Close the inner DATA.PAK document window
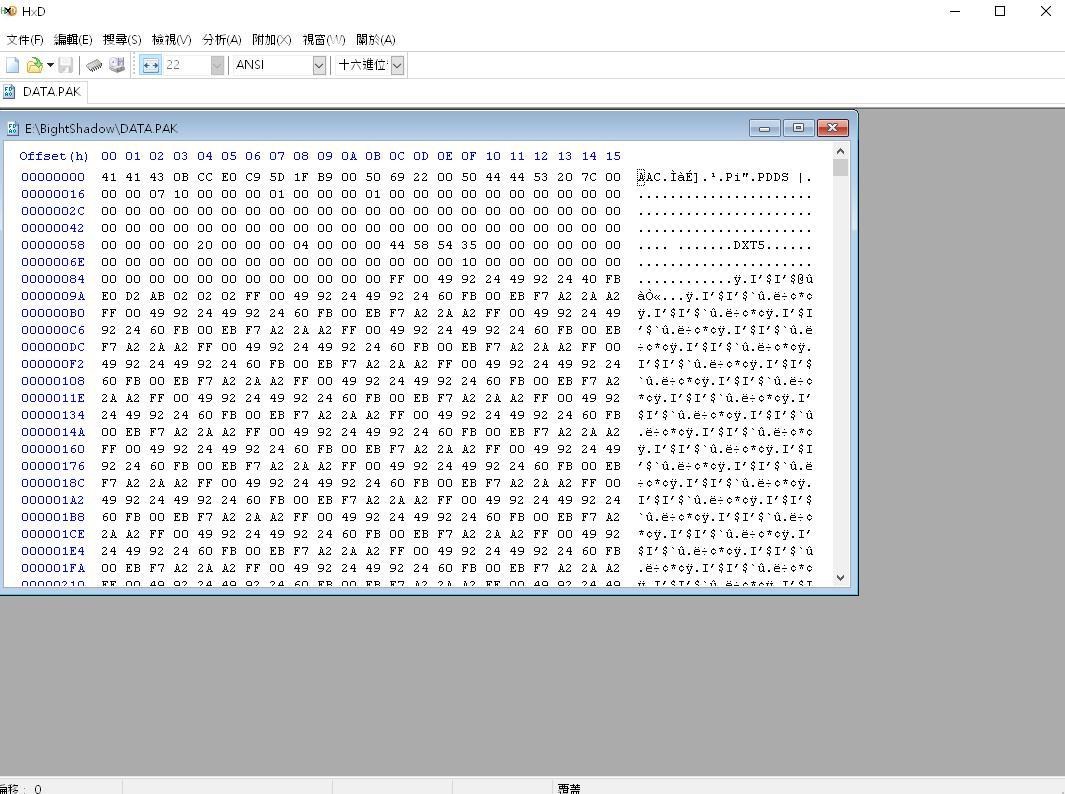Screen dimensions: 1065x794 click(832, 128)
